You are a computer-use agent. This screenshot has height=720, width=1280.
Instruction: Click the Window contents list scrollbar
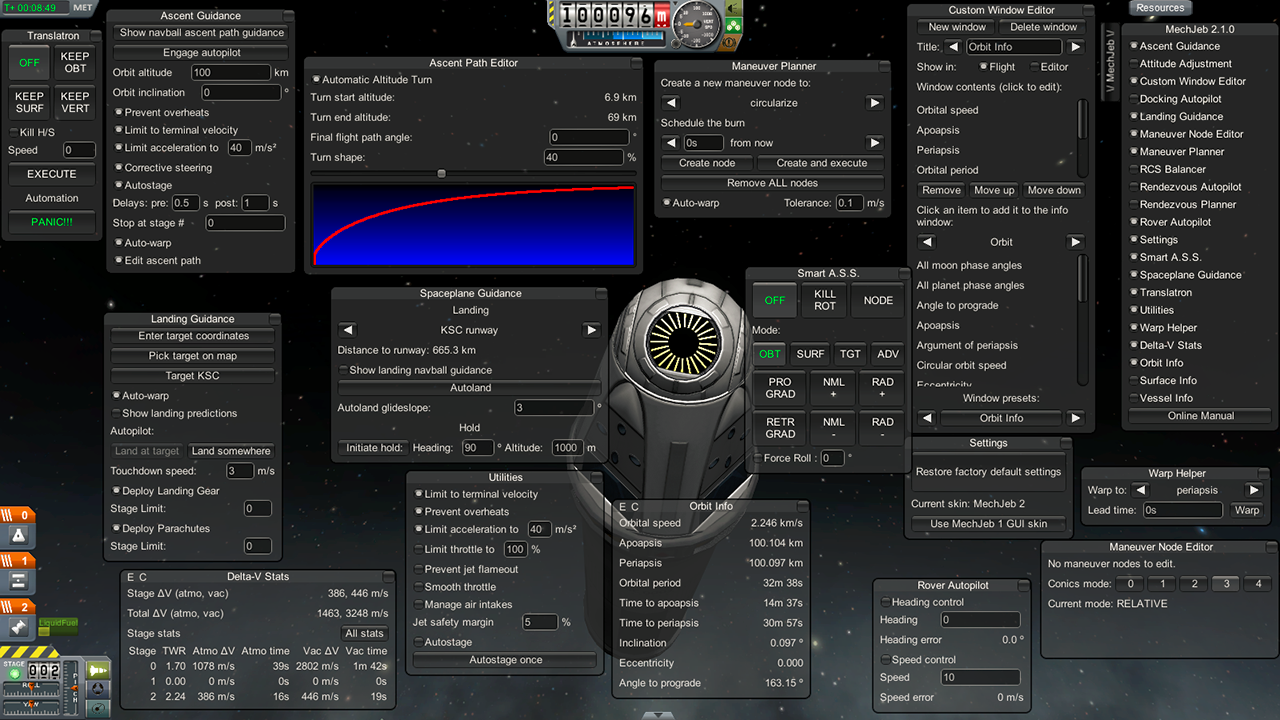(x=1083, y=138)
